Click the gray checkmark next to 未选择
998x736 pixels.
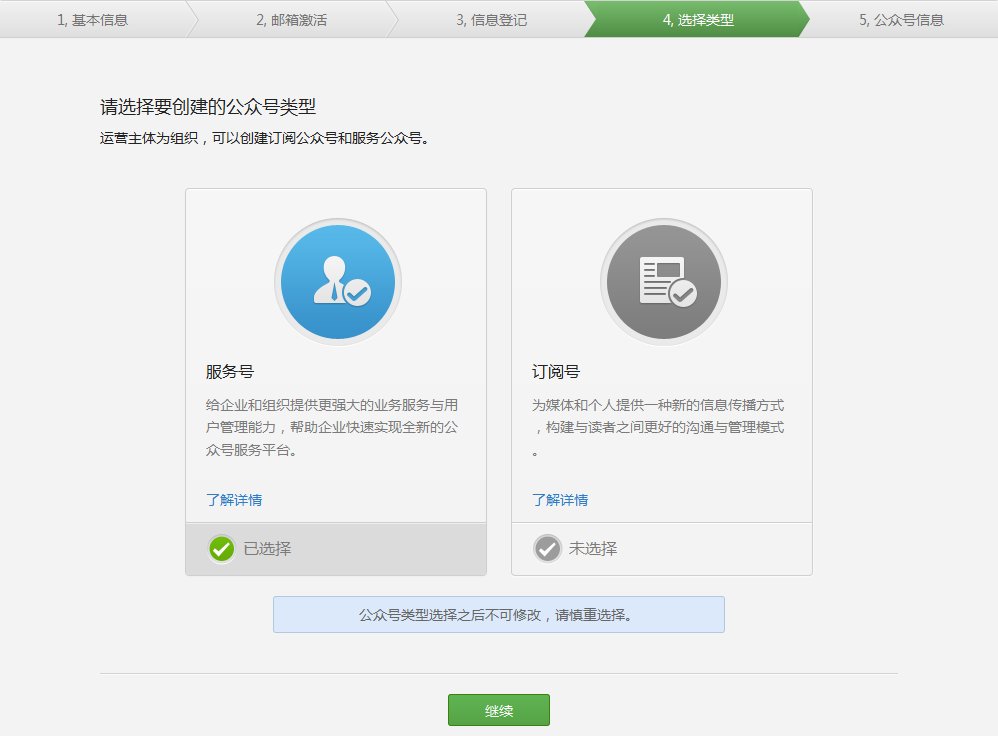pos(547,548)
